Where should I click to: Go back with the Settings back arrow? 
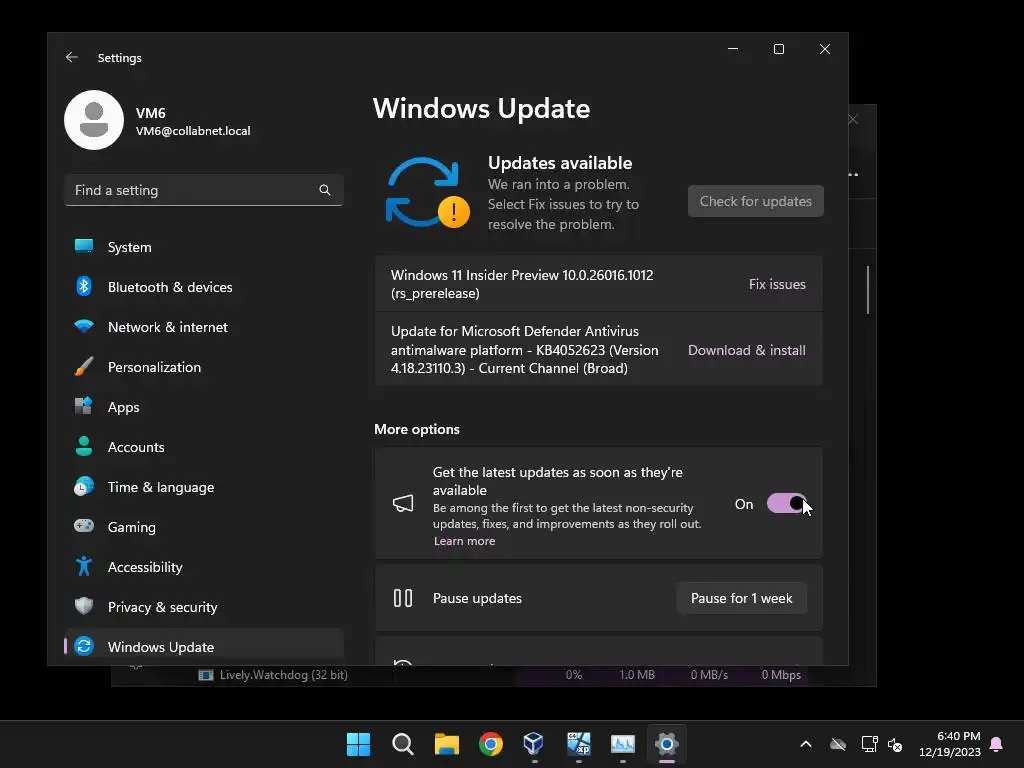tap(72, 57)
